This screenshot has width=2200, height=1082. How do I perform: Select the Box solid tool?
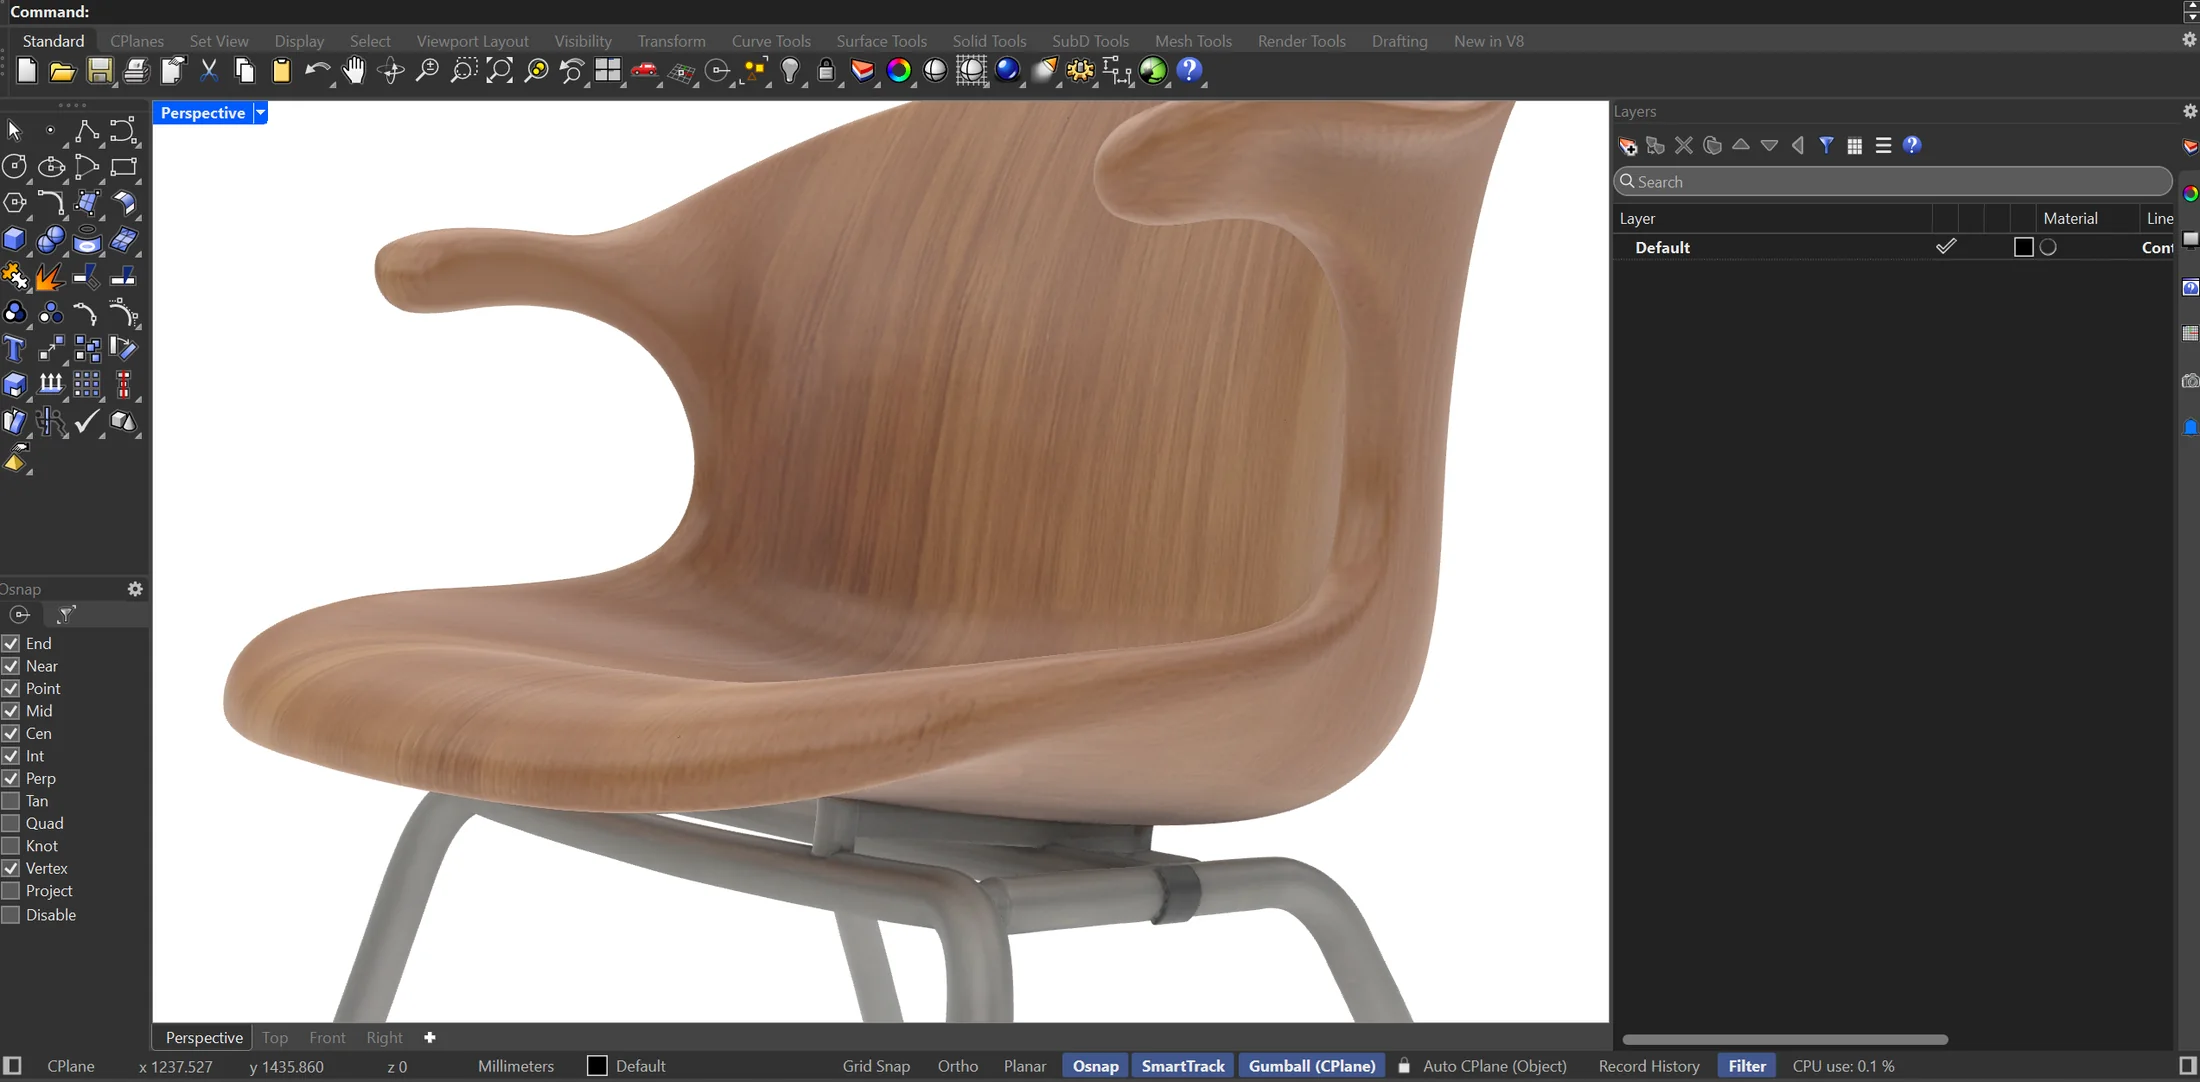(x=15, y=240)
